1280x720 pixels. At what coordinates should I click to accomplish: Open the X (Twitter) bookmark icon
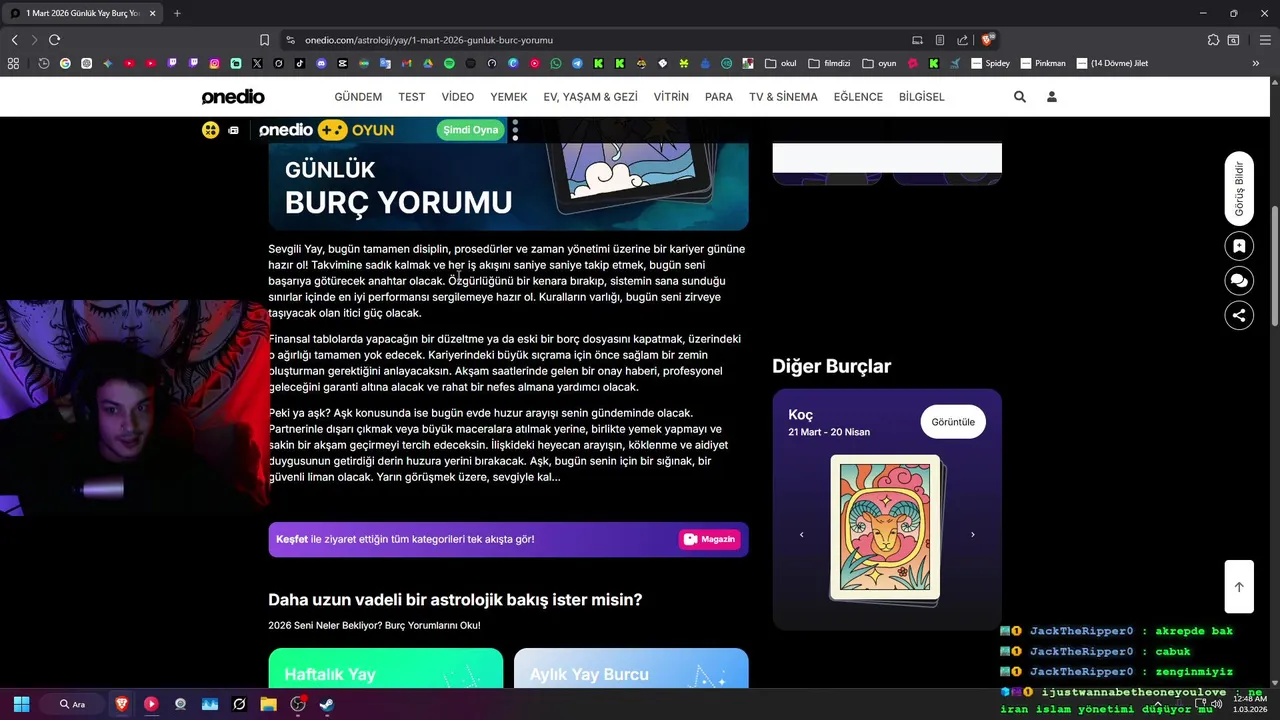(257, 63)
